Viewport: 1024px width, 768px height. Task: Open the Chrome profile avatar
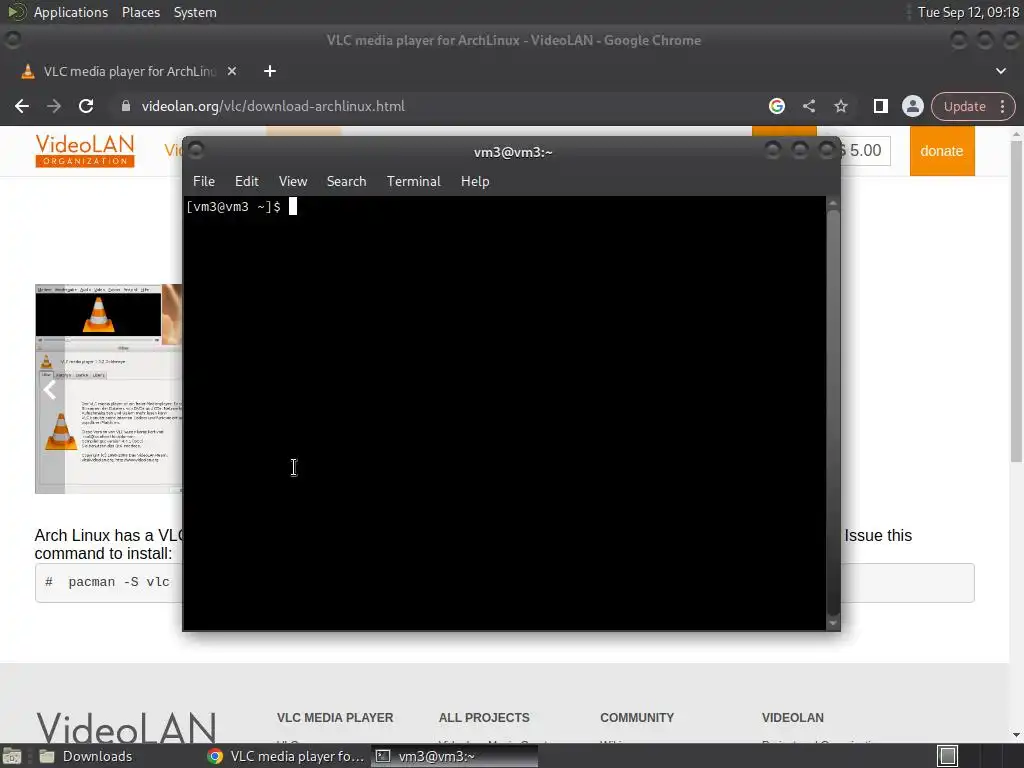click(912, 106)
